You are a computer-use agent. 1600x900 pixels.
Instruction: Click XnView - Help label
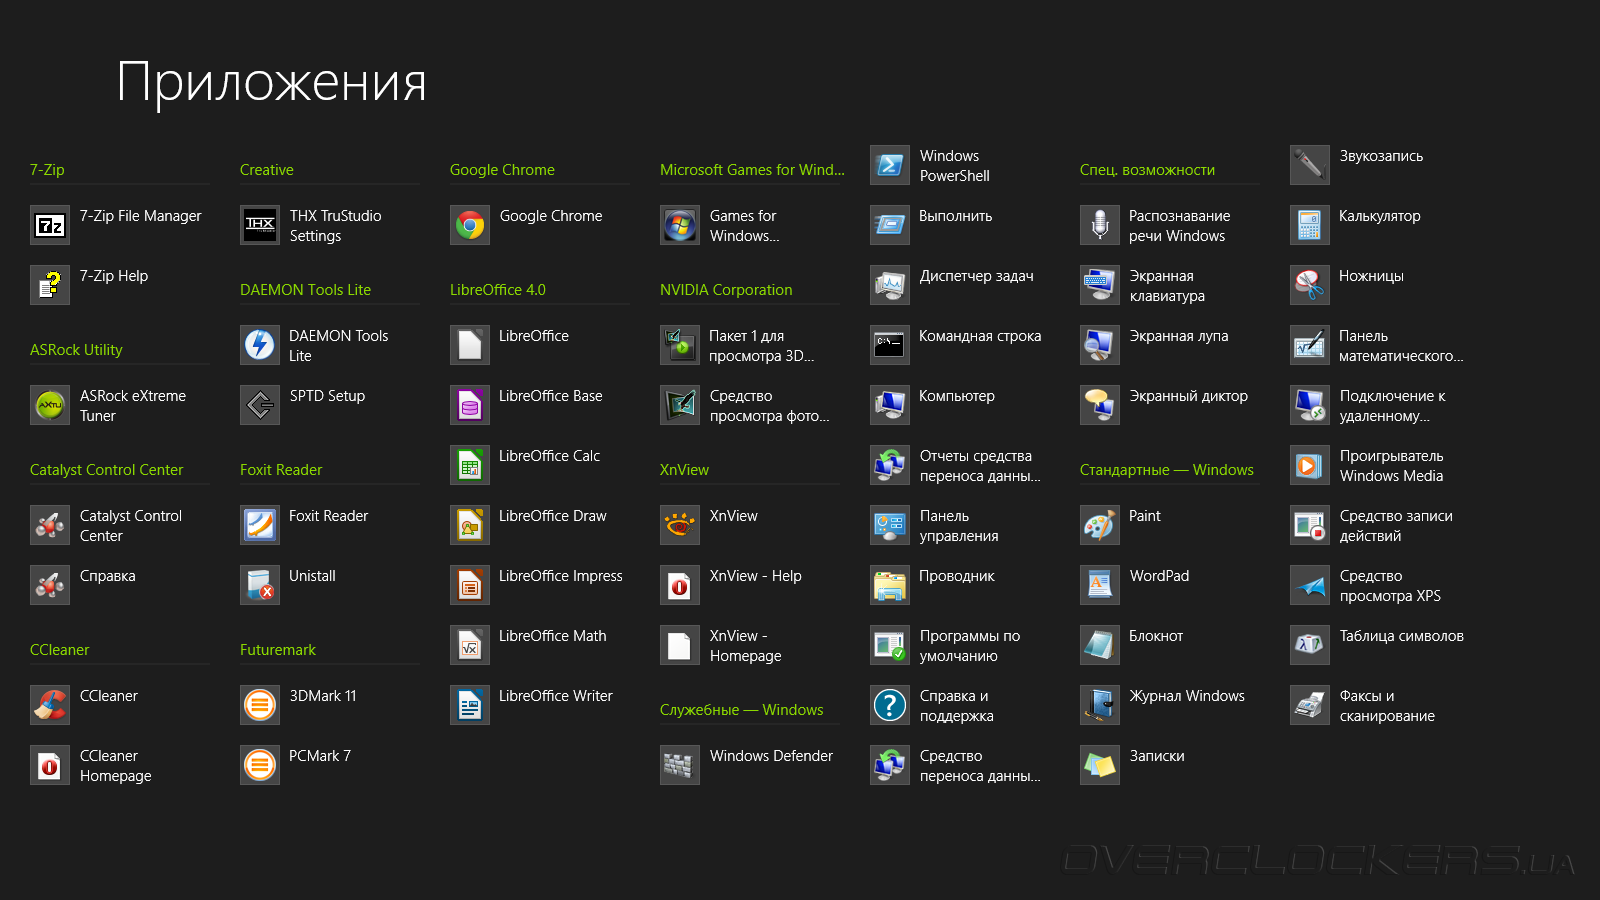(x=756, y=576)
